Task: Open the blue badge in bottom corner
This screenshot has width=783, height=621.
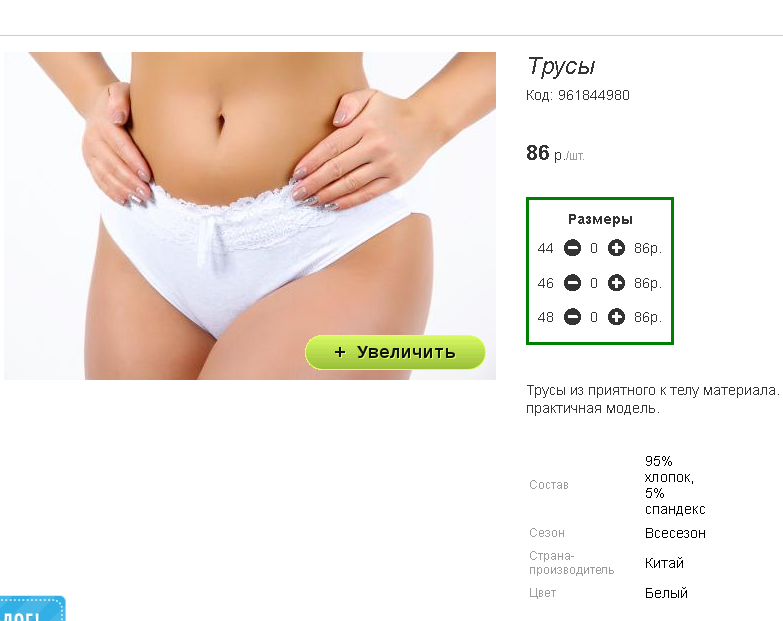Action: point(32,609)
